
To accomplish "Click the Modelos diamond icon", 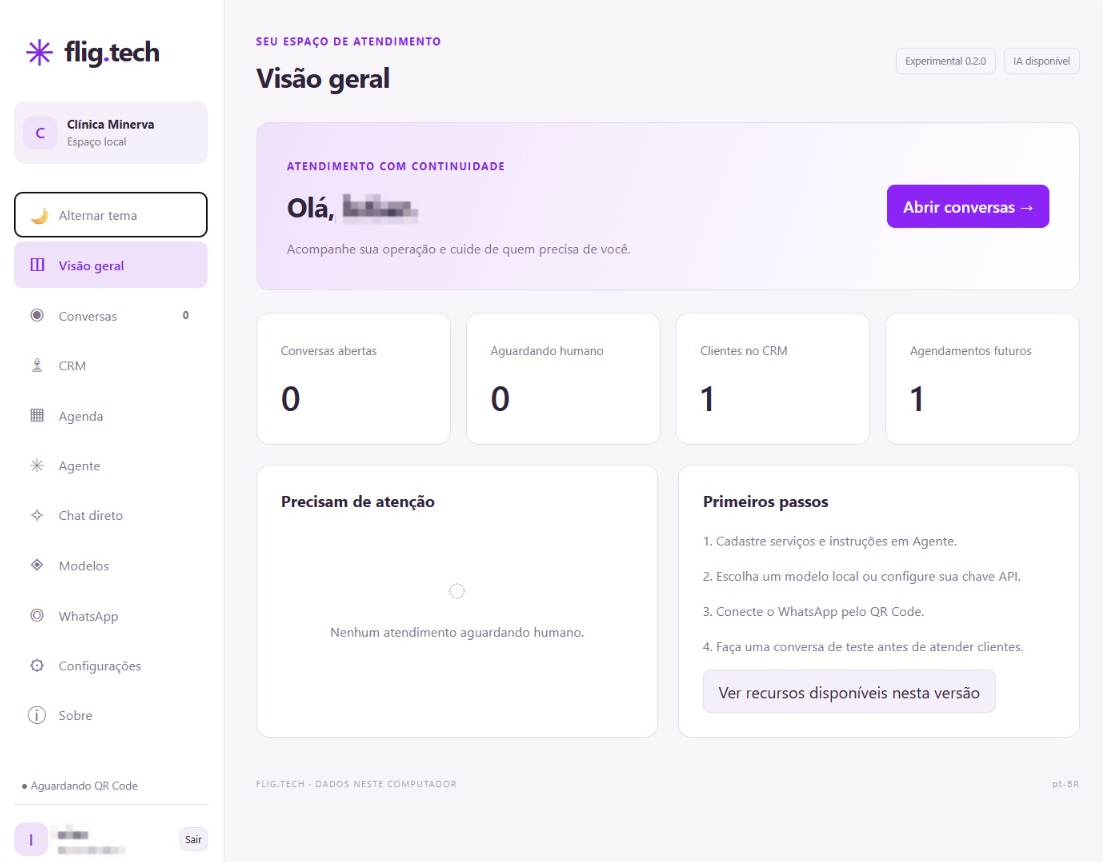I will pos(37,565).
